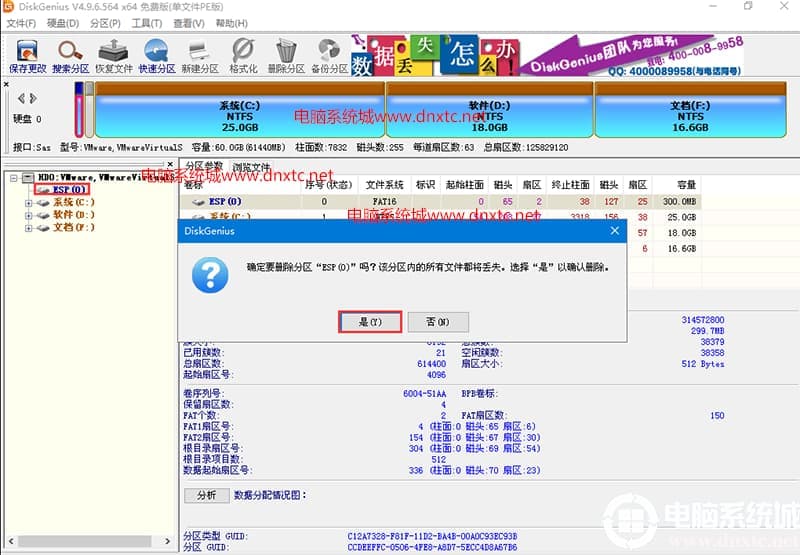
Task: Open the 分区(P) menu
Action: coord(105,23)
